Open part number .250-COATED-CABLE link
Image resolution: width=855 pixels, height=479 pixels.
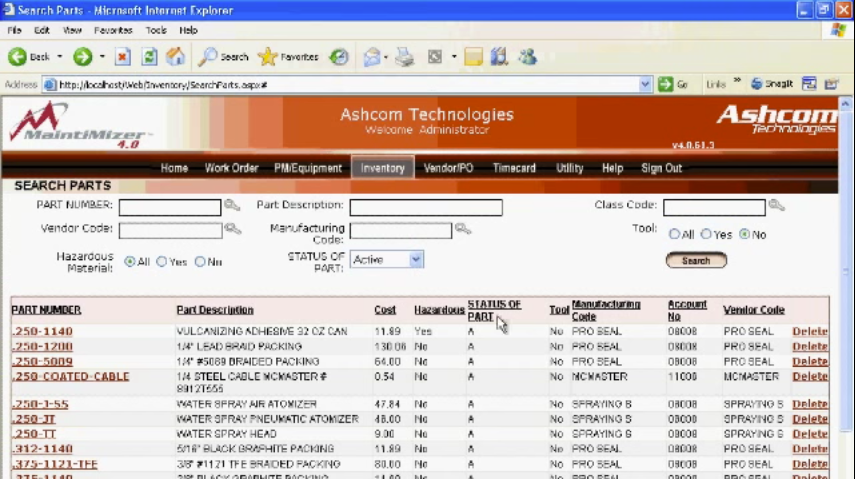coord(71,376)
